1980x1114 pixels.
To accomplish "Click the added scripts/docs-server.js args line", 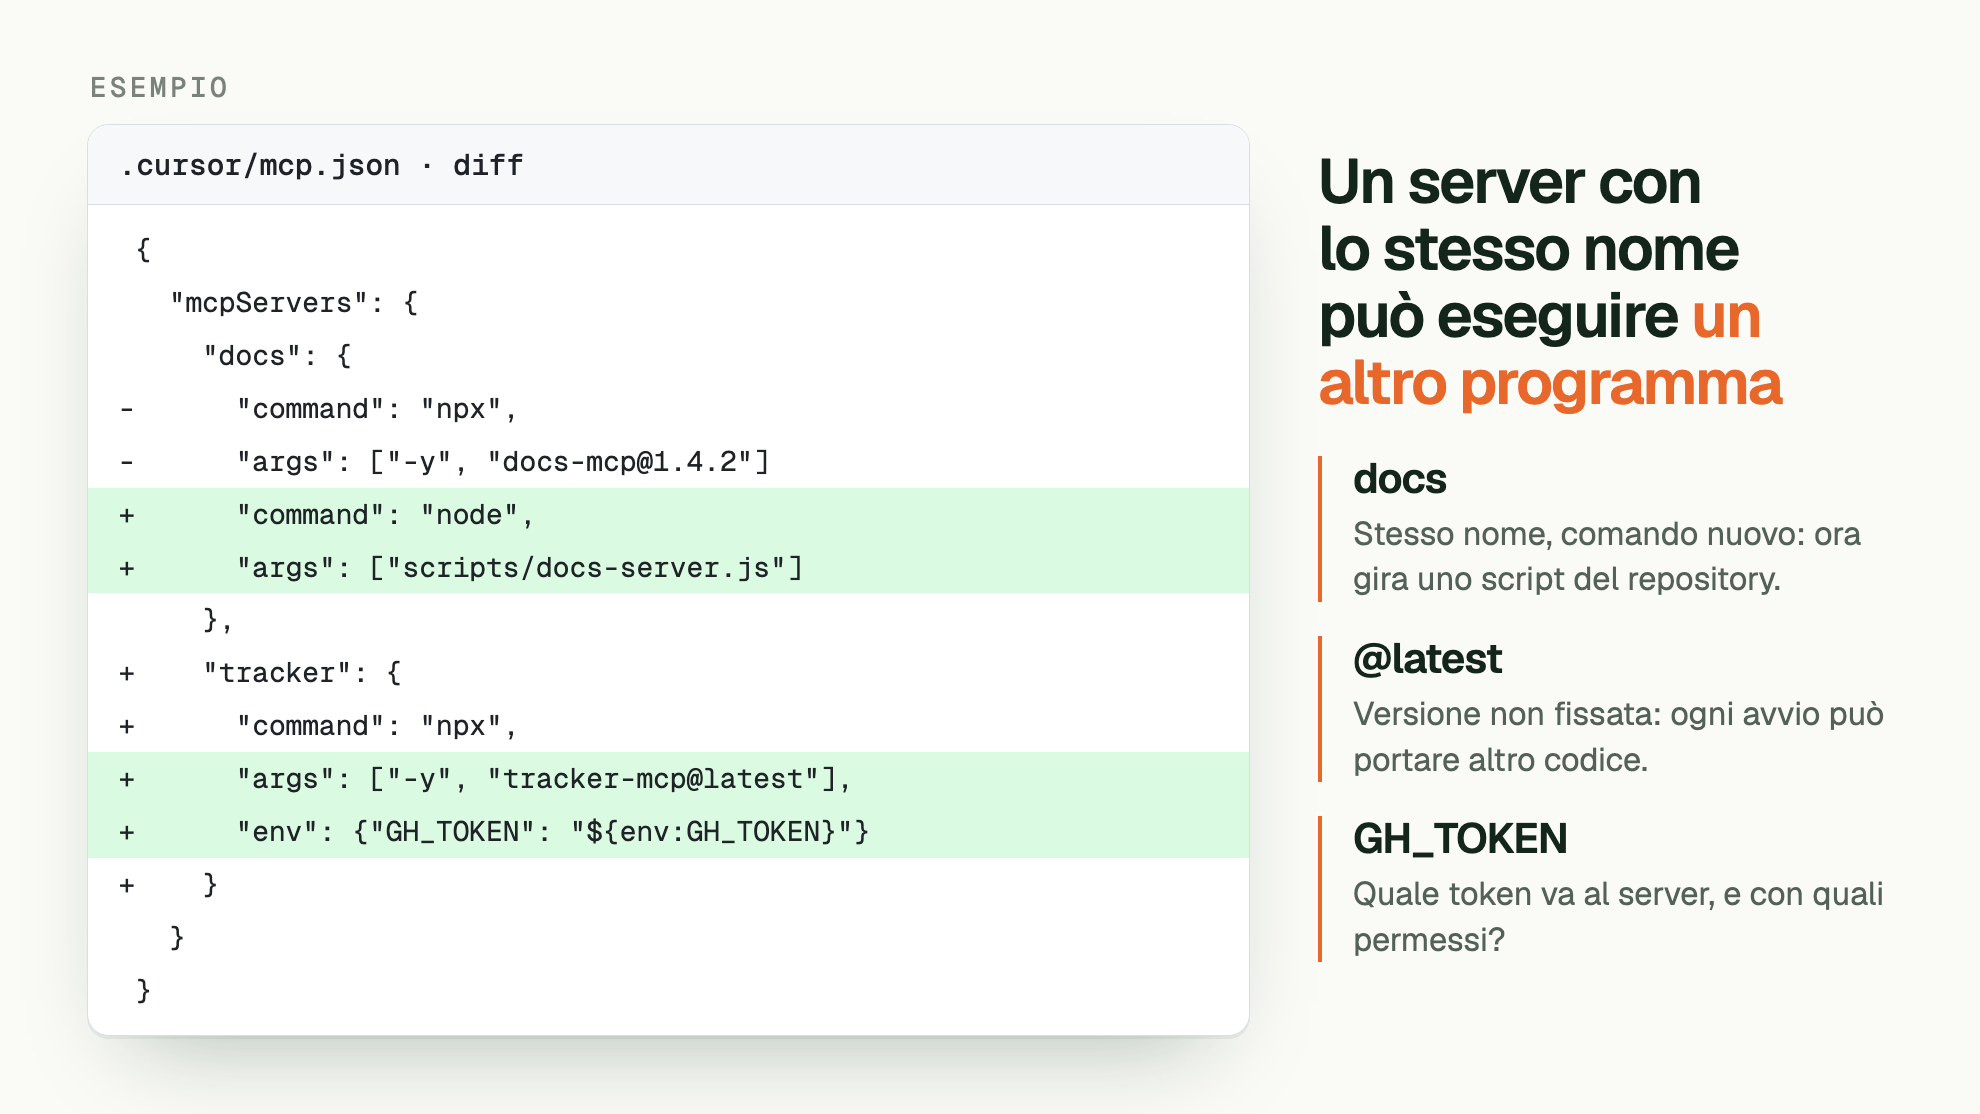I will (668, 568).
